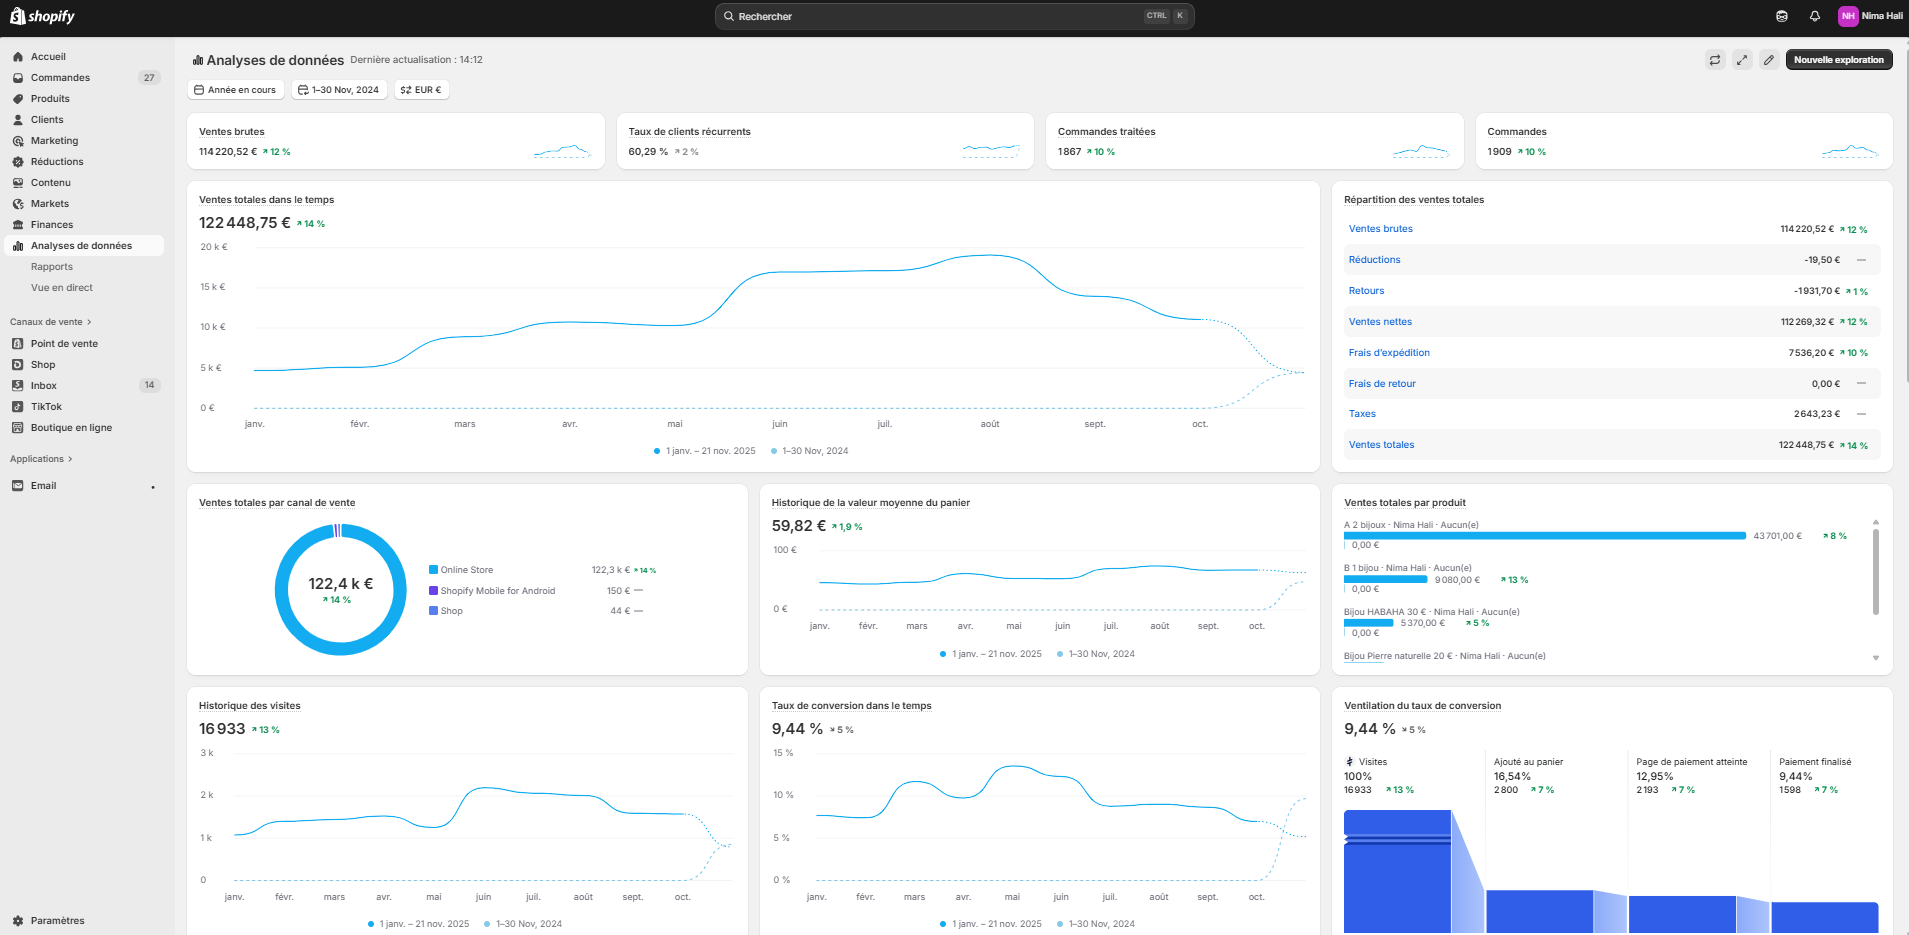Click the Taxes link
Screen dimensions: 1909x935
tap(1362, 414)
